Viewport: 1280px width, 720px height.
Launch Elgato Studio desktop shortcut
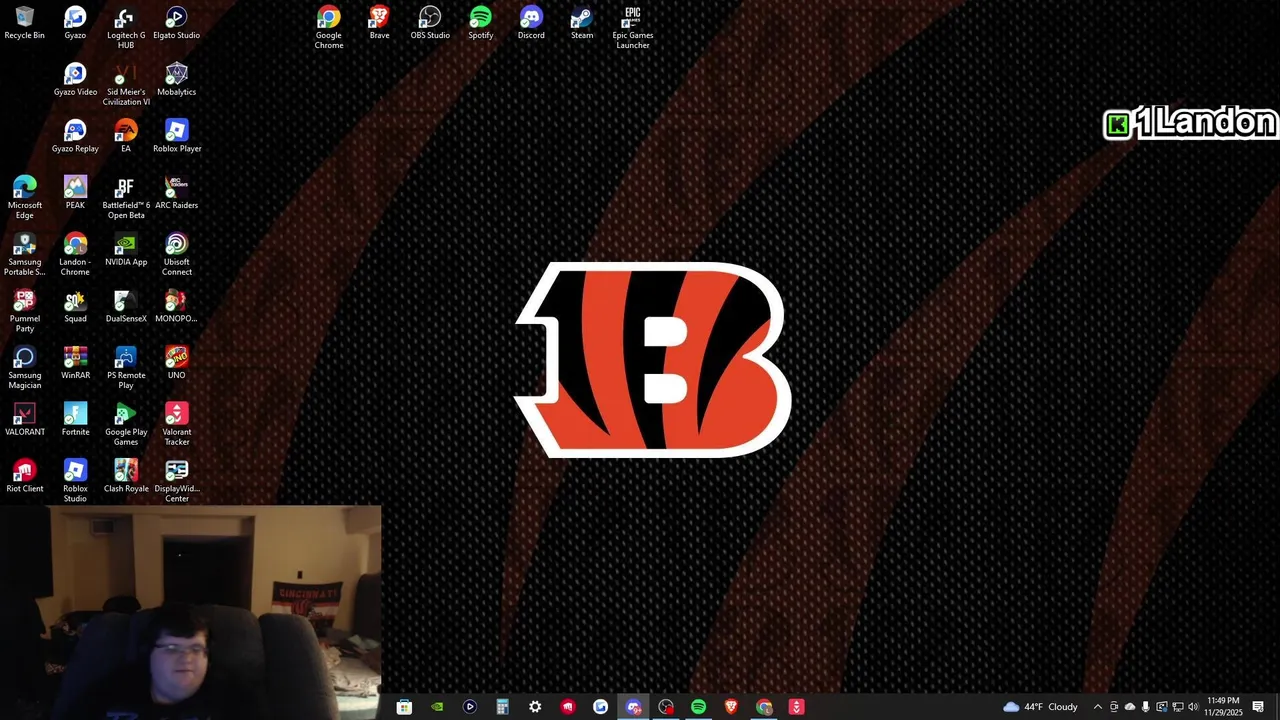(176, 23)
